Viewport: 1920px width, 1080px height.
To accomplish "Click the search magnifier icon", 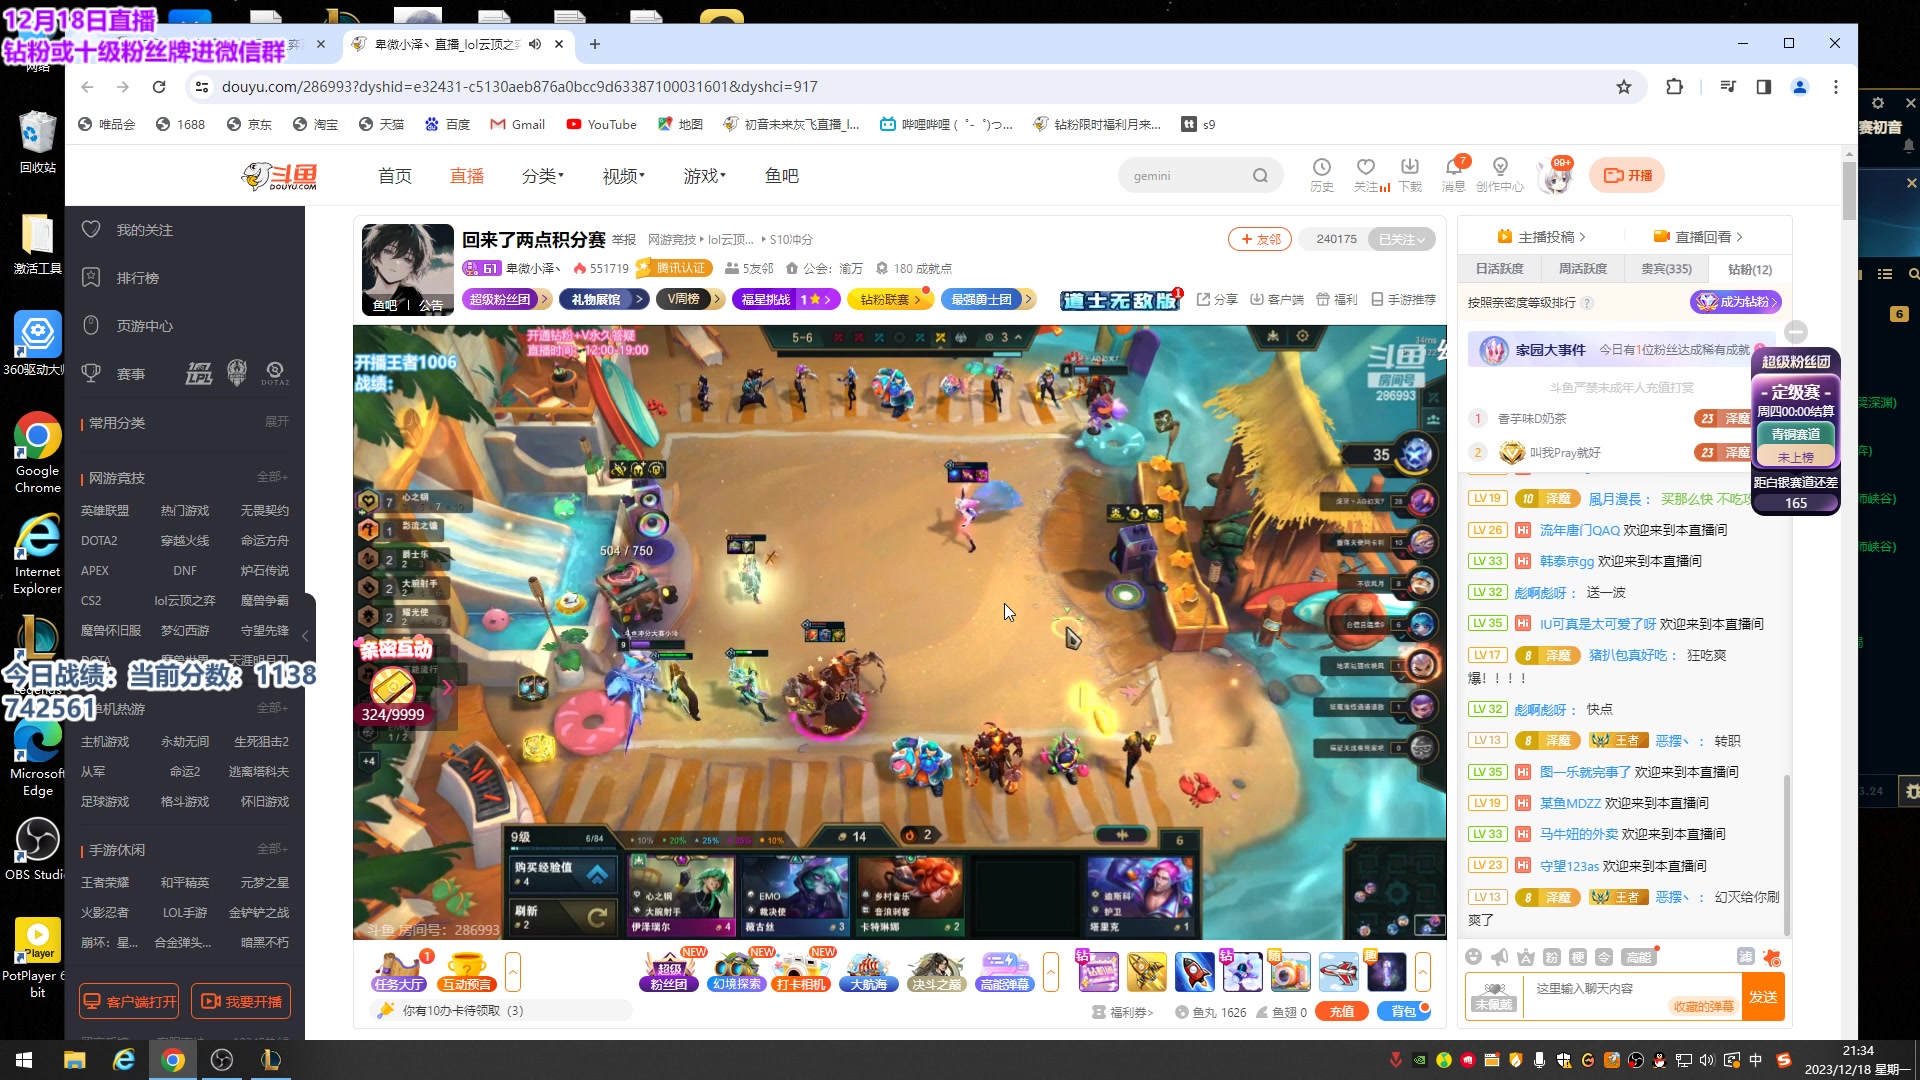I will tap(1260, 176).
